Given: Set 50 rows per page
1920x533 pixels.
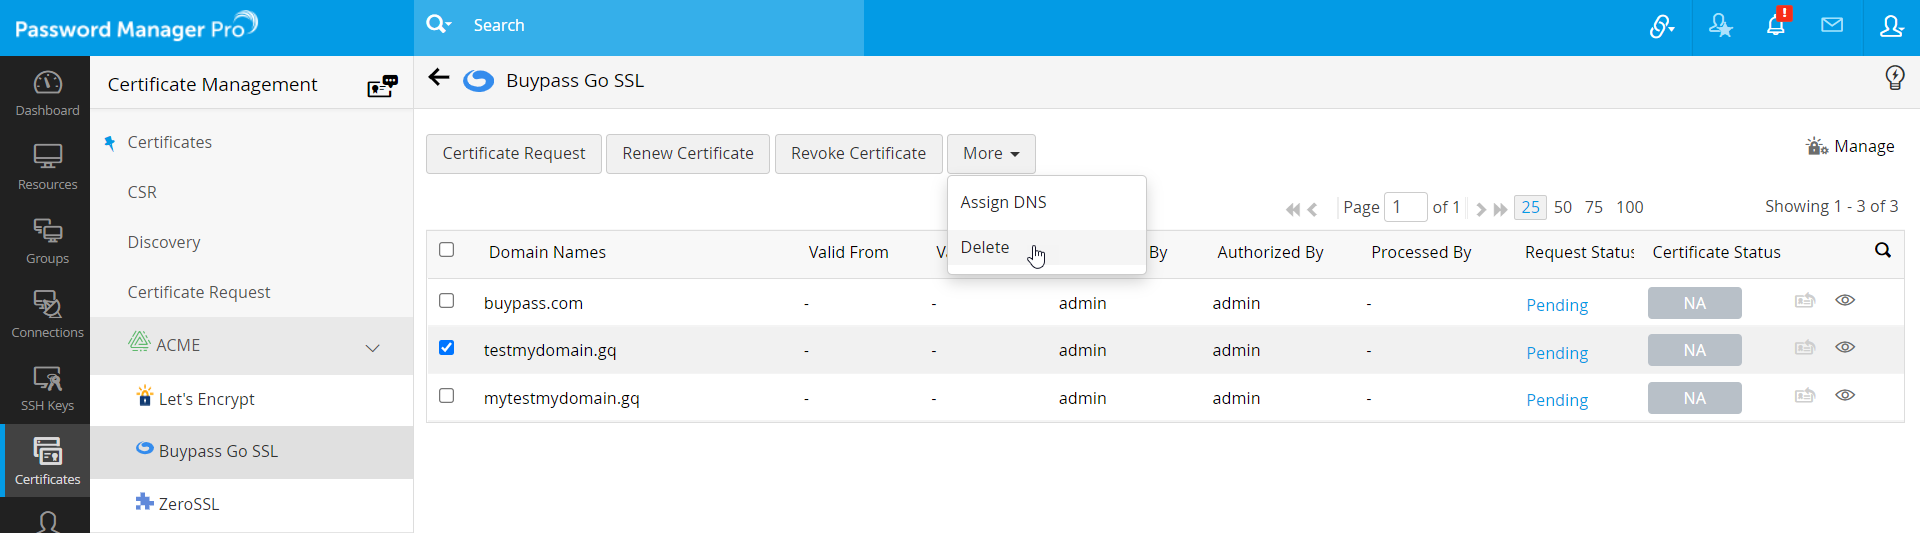Looking at the screenshot, I should pos(1563,207).
